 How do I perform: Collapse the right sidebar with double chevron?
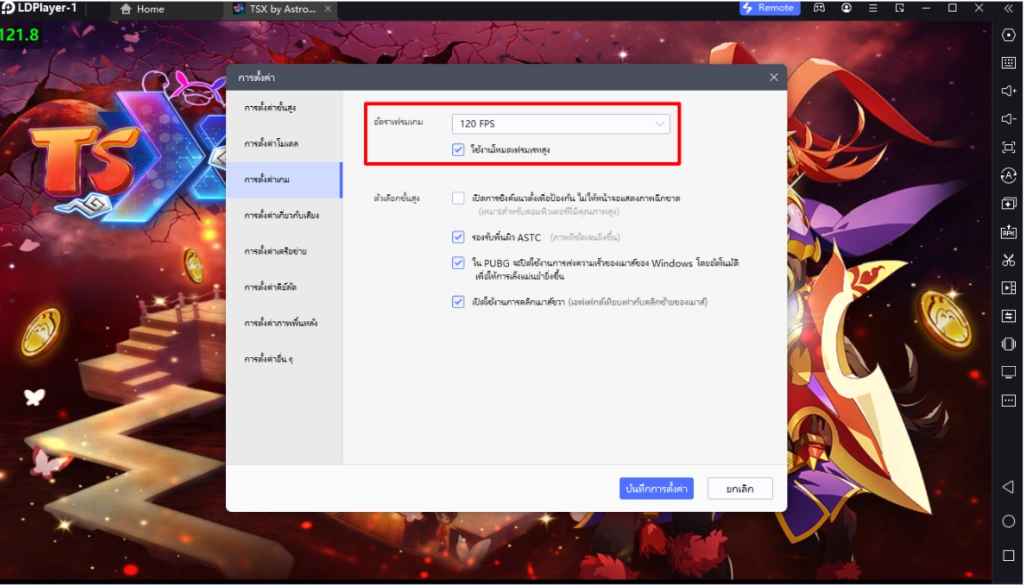click(1008, 8)
